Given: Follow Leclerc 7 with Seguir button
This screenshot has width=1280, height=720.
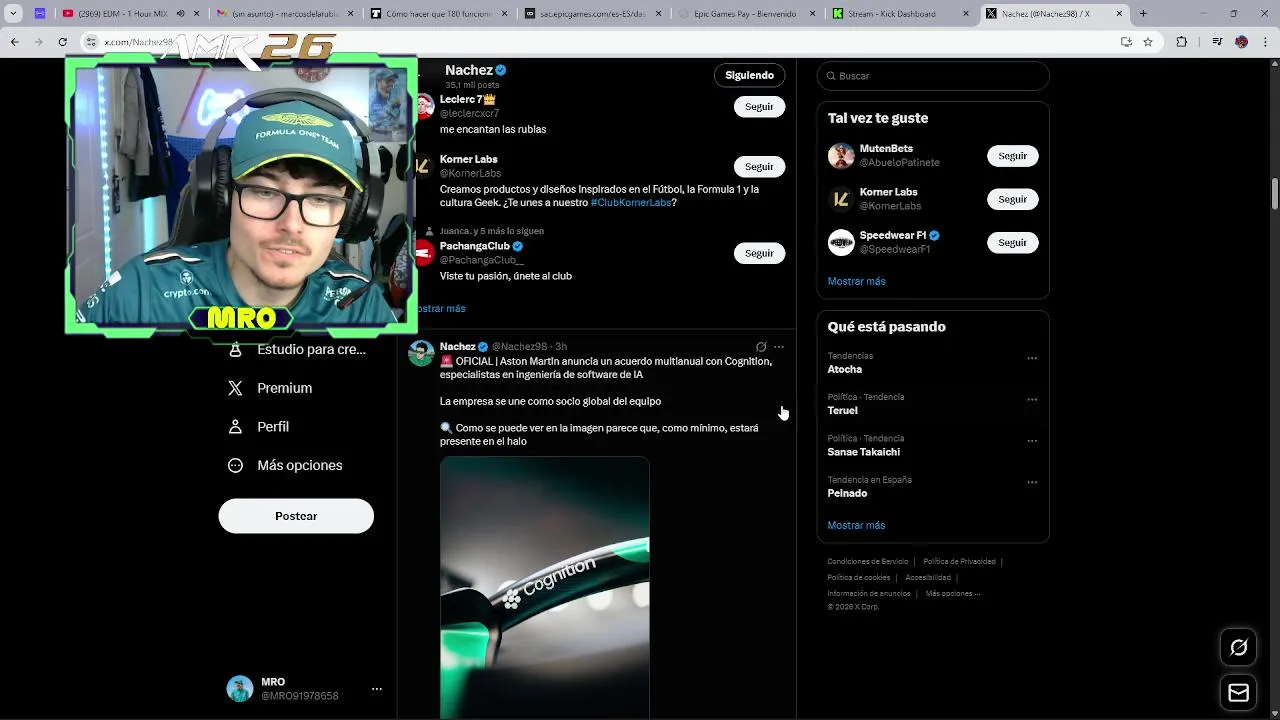Looking at the screenshot, I should 759,106.
